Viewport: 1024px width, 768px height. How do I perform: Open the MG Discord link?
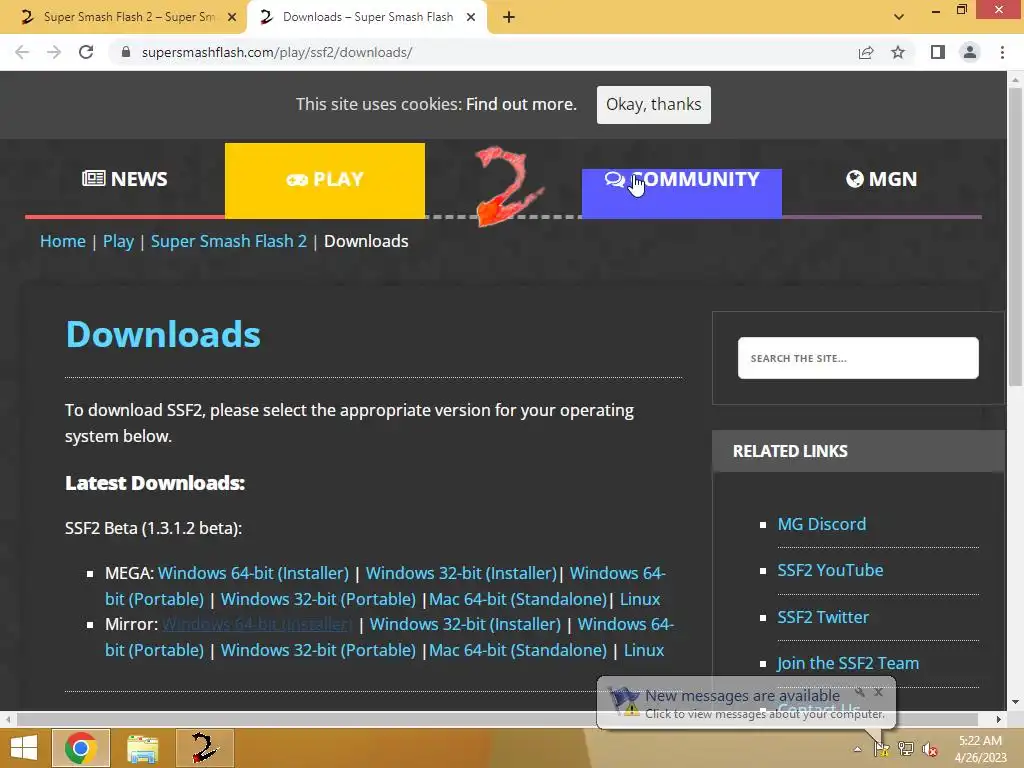pyautogui.click(x=822, y=524)
